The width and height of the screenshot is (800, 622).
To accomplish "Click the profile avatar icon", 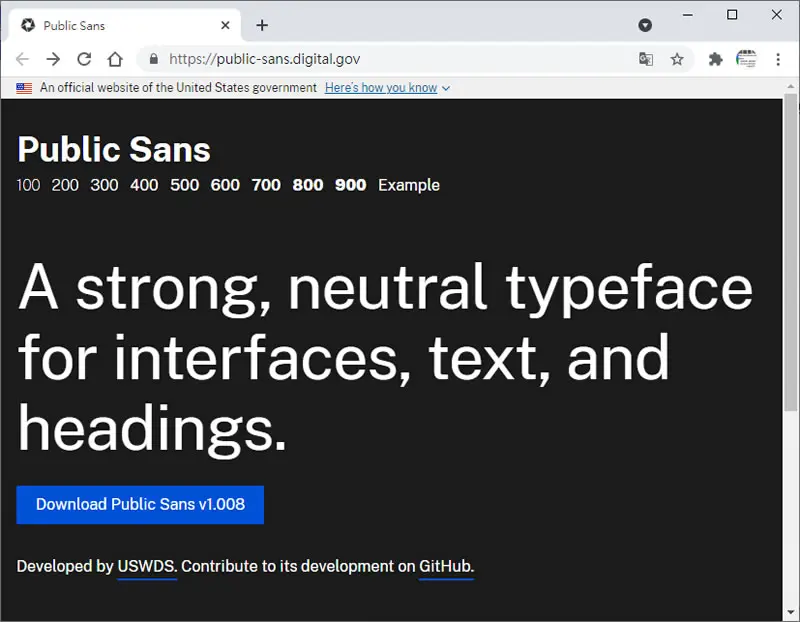I will pos(746,59).
